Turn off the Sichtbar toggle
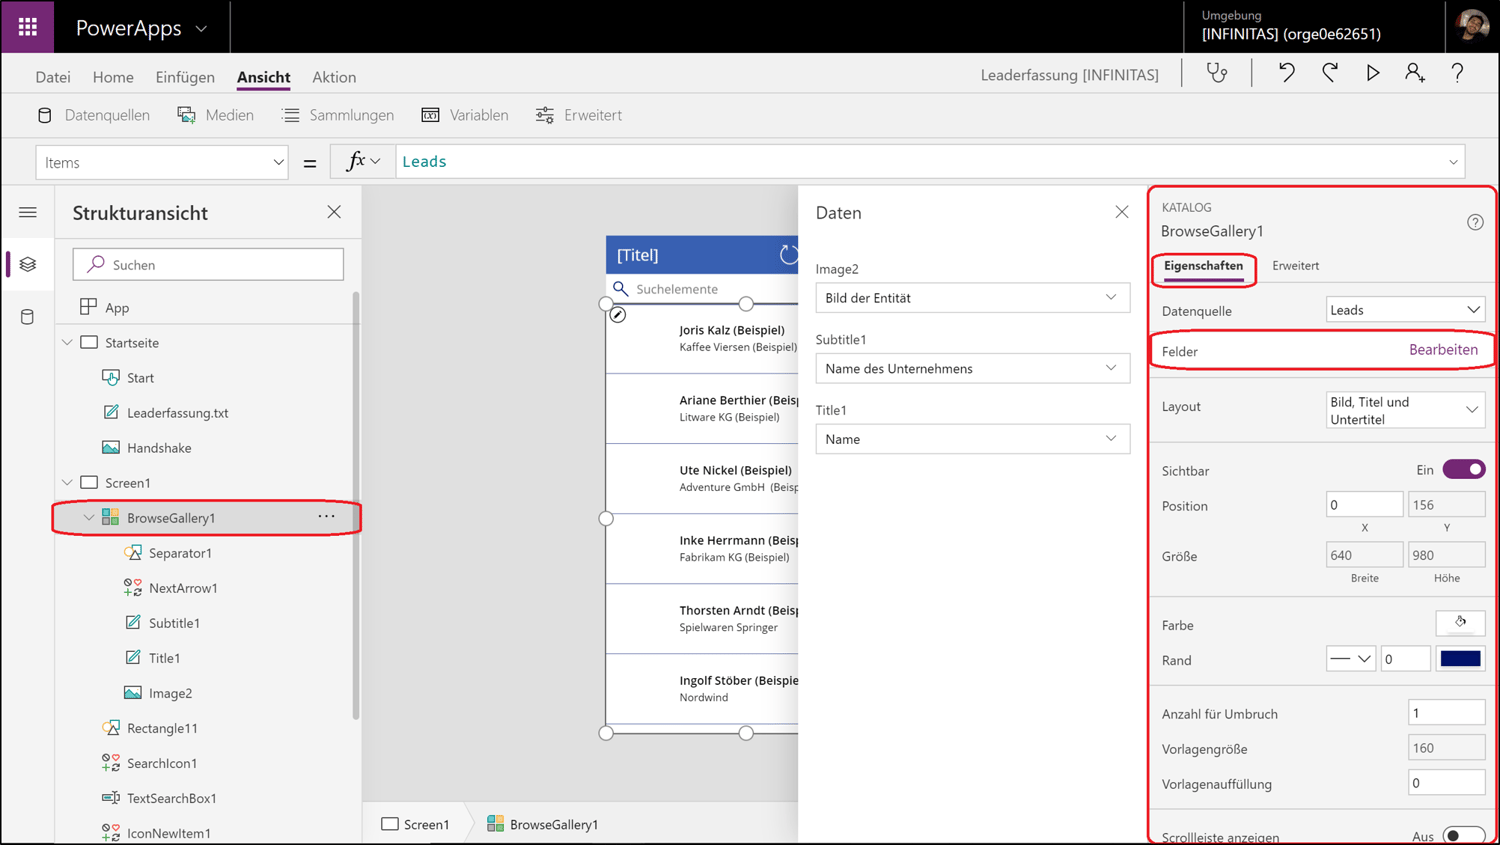The height and width of the screenshot is (845, 1500). 1463,469
